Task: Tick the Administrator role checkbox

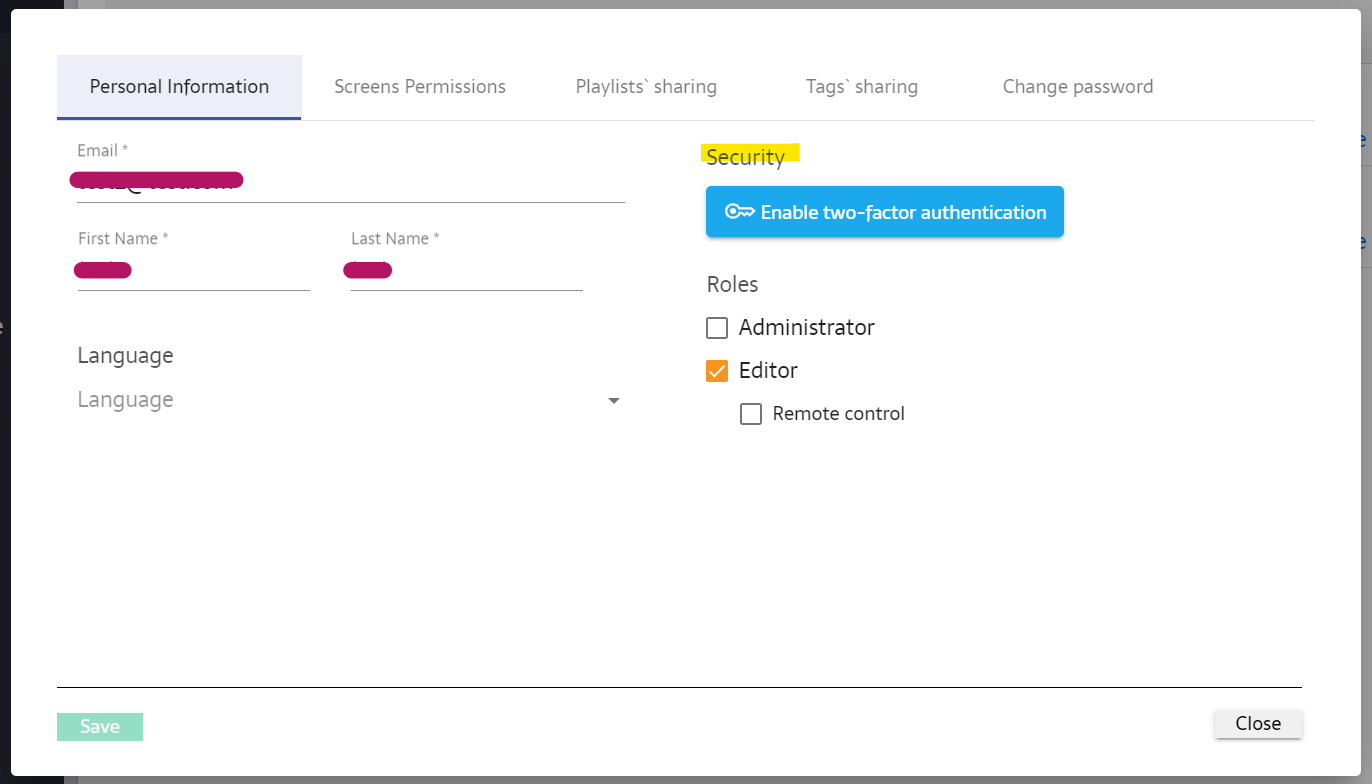Action: click(x=717, y=328)
